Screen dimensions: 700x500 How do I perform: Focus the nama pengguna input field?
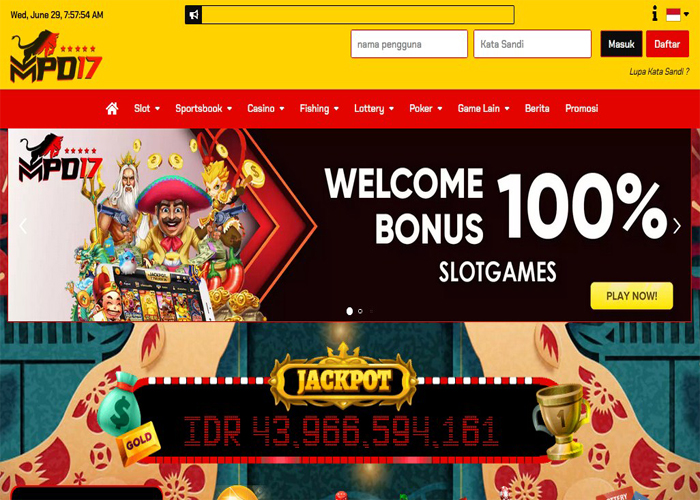point(409,44)
